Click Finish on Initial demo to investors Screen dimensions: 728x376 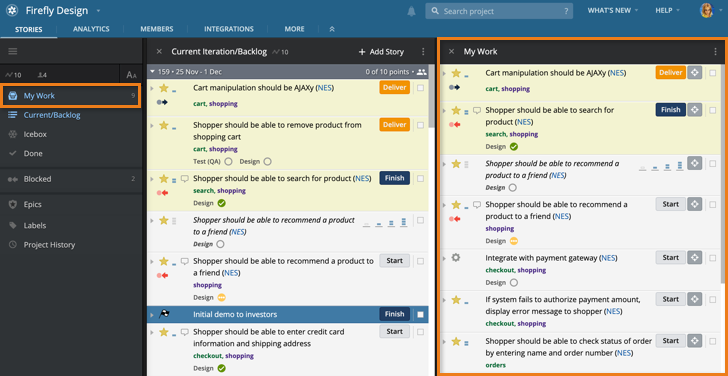point(395,314)
